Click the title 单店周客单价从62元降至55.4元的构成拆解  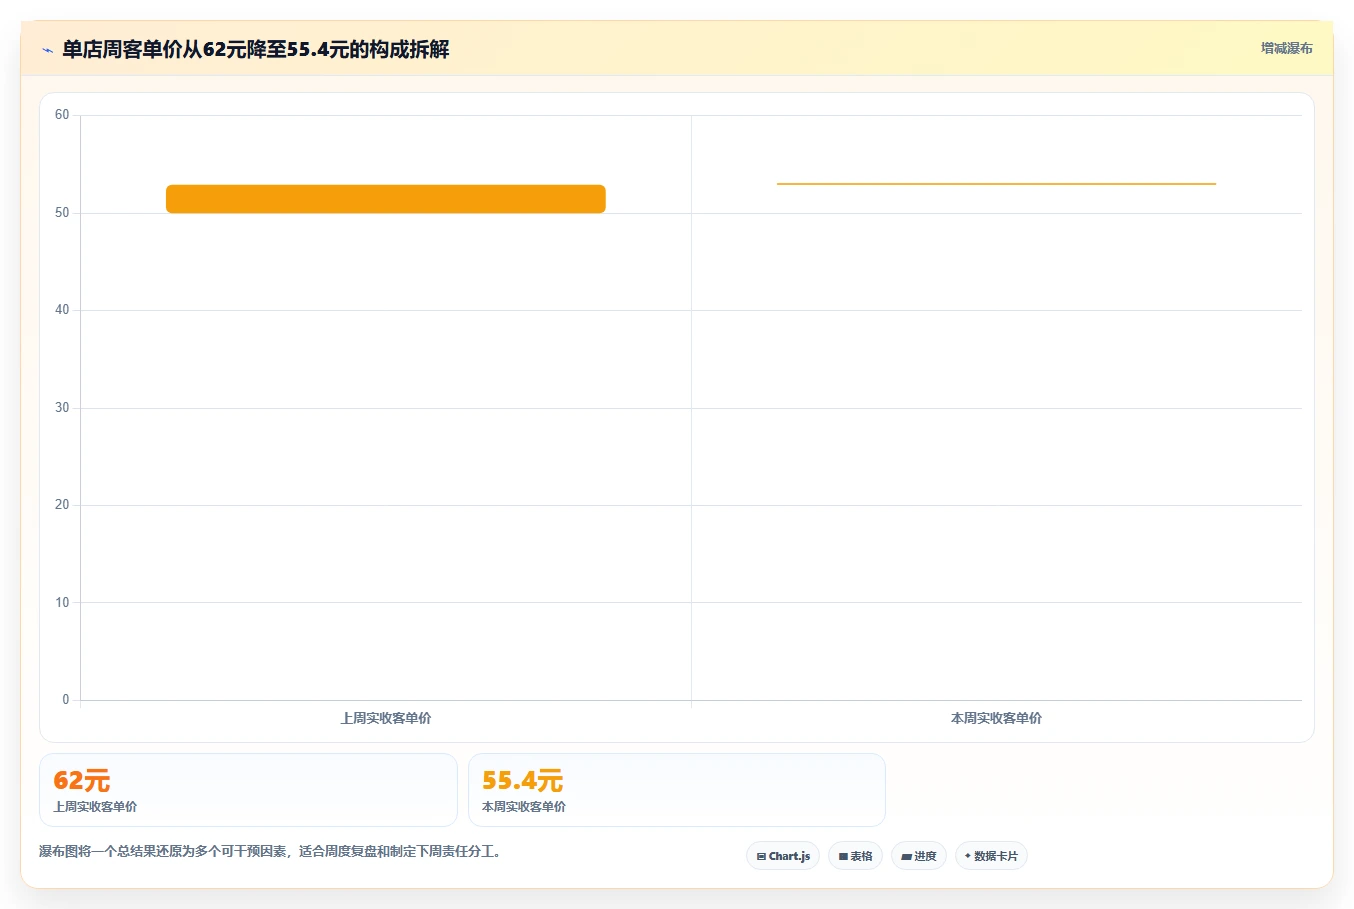pos(256,49)
